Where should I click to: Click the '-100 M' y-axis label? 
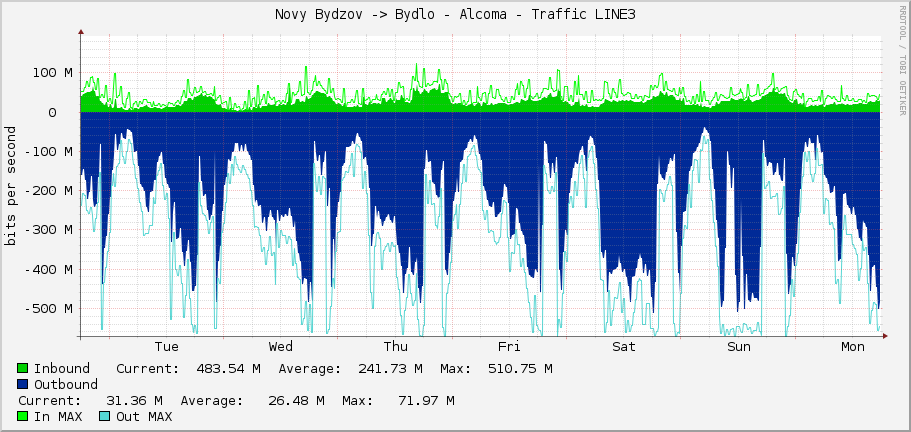pyautogui.click(x=48, y=152)
